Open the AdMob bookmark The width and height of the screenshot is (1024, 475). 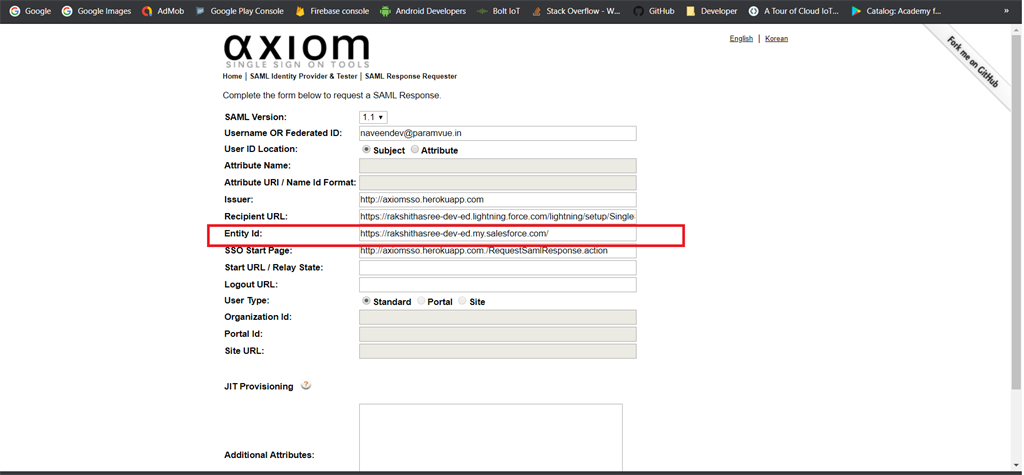click(165, 11)
